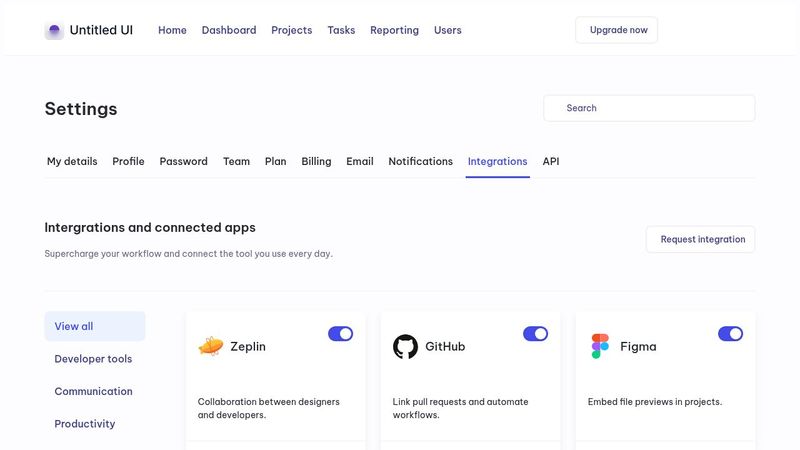The width and height of the screenshot is (800, 450).
Task: Turn off the GitHub integration switch
Action: (535, 334)
